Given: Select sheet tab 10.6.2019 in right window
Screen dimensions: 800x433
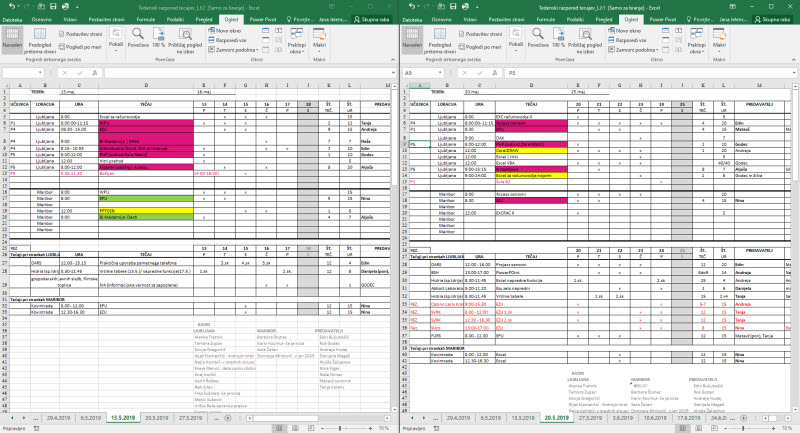Looking at the screenshot, I should pos(655,418).
